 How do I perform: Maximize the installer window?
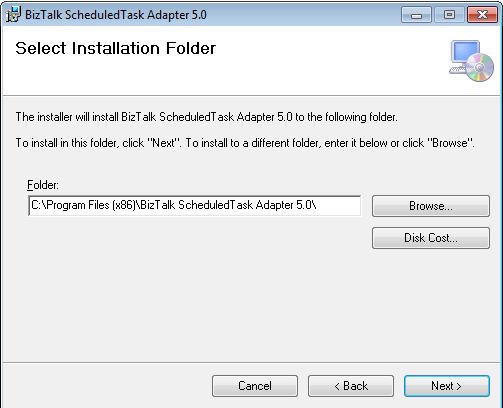tap(449, 15)
